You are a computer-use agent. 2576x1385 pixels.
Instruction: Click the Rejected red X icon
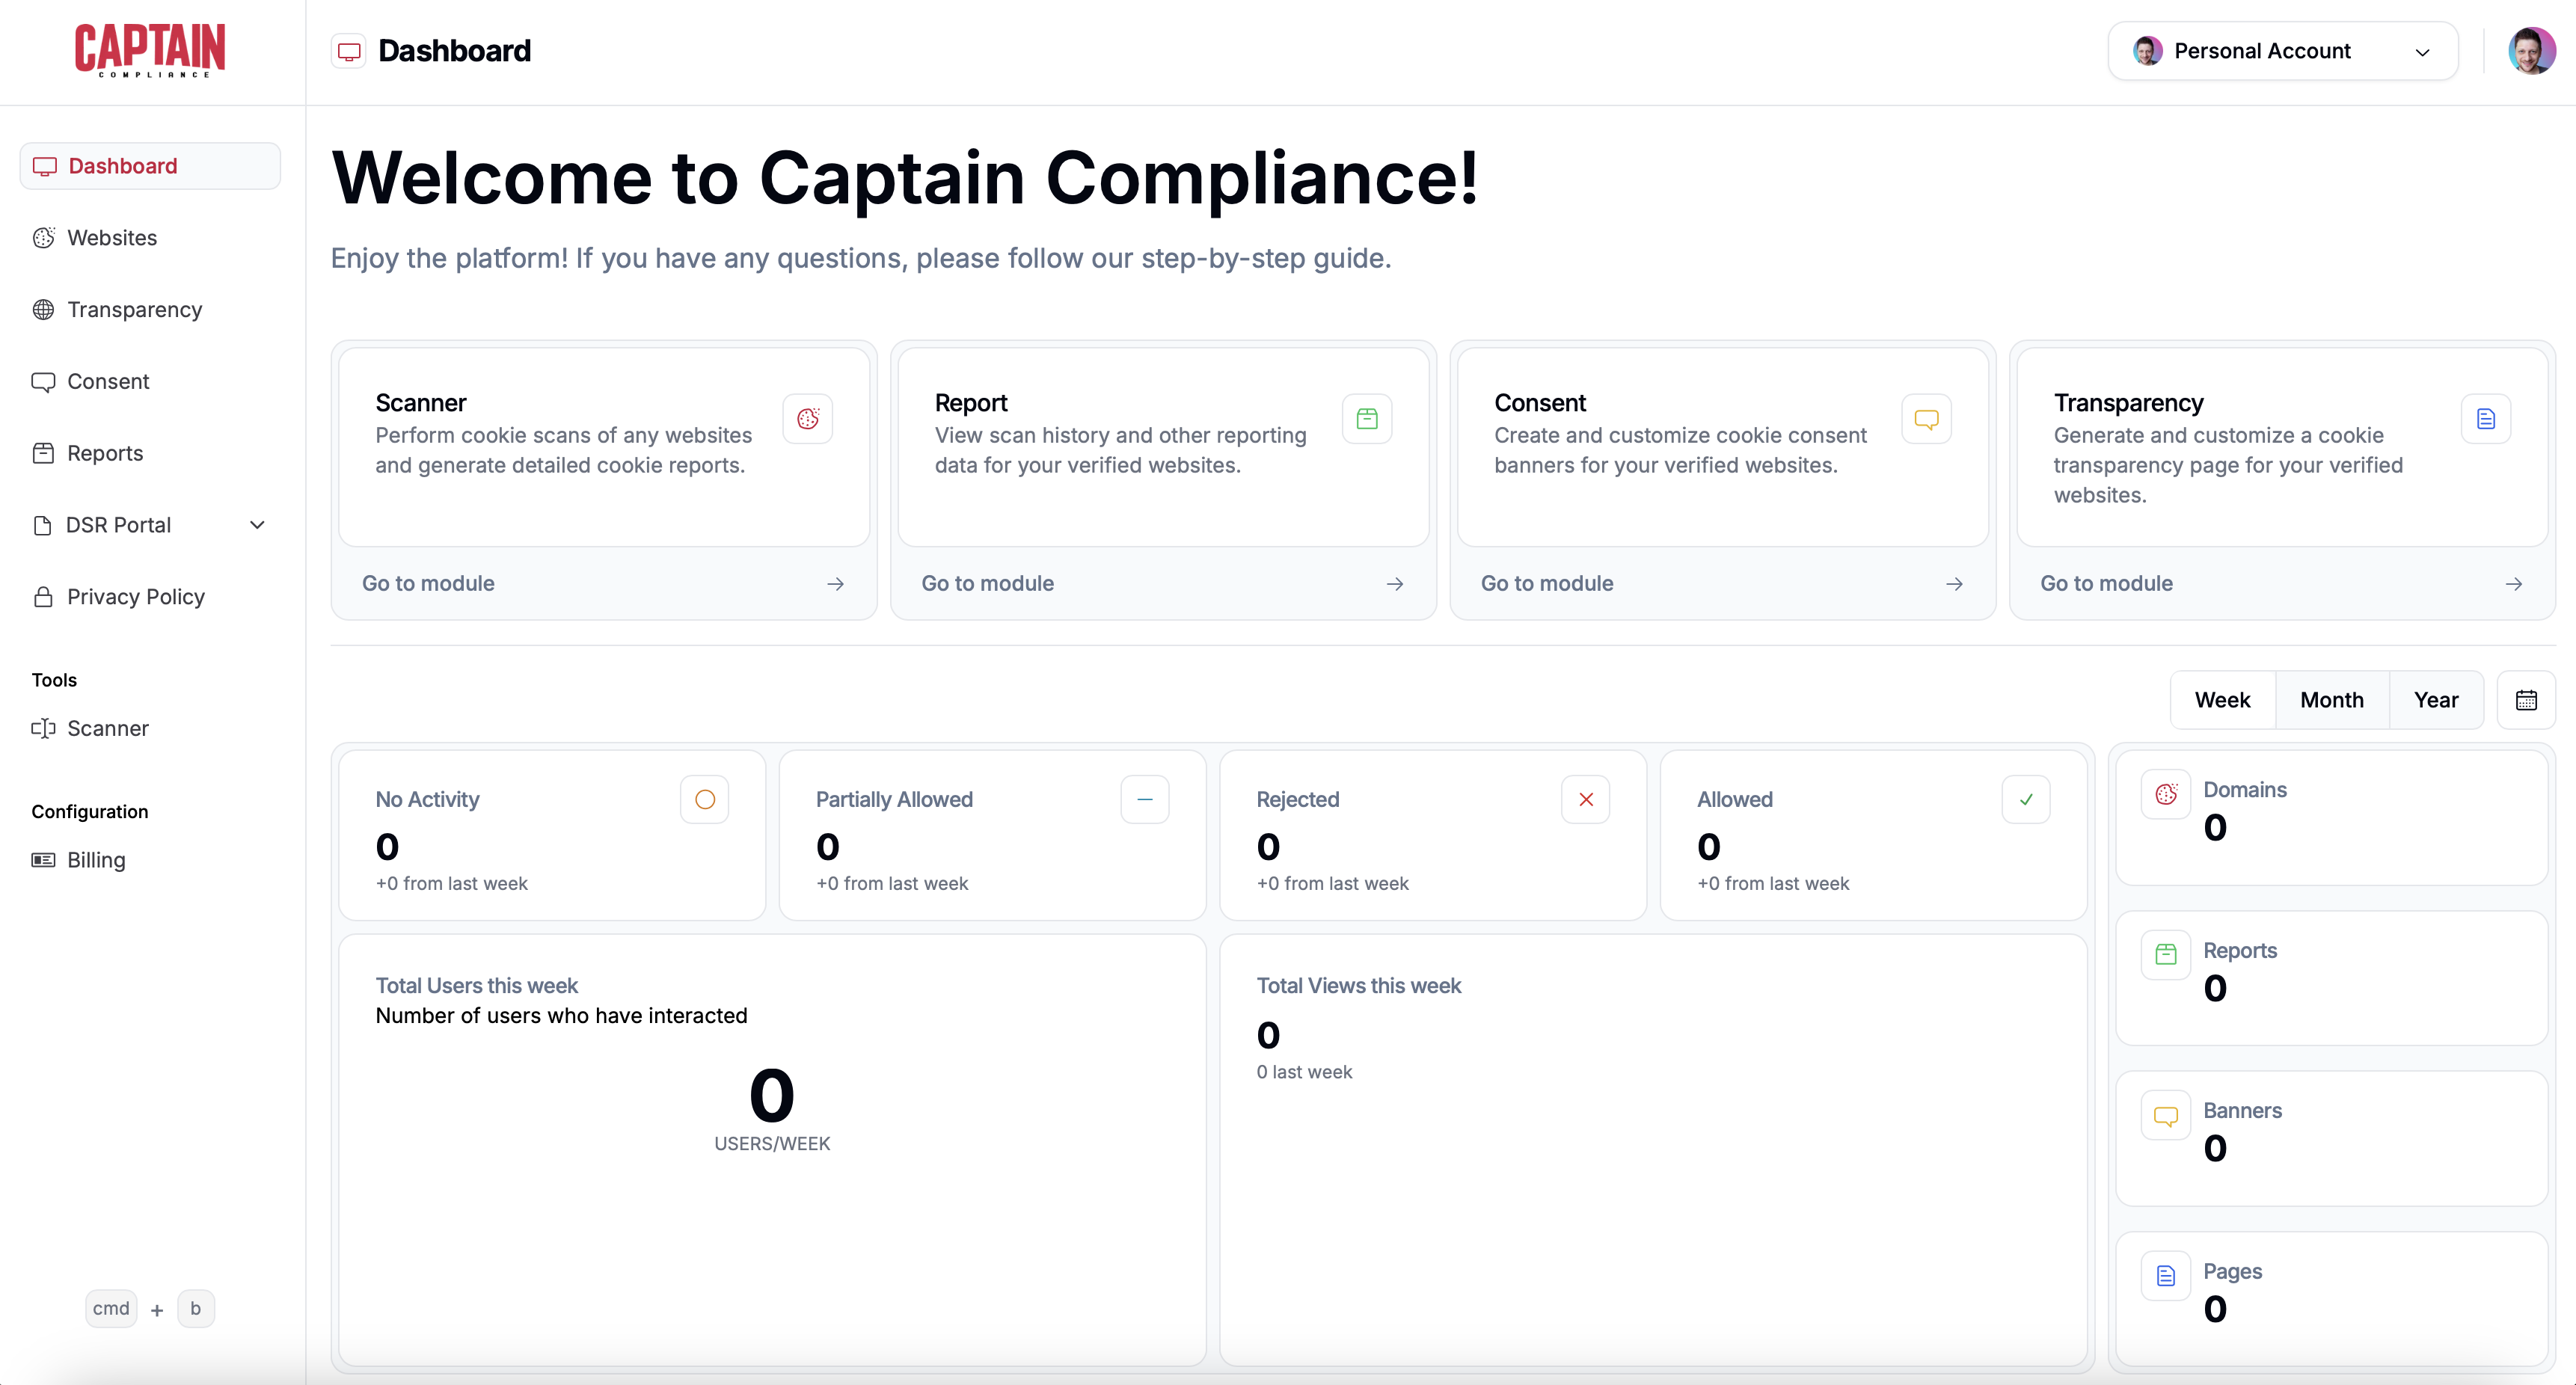point(1585,799)
